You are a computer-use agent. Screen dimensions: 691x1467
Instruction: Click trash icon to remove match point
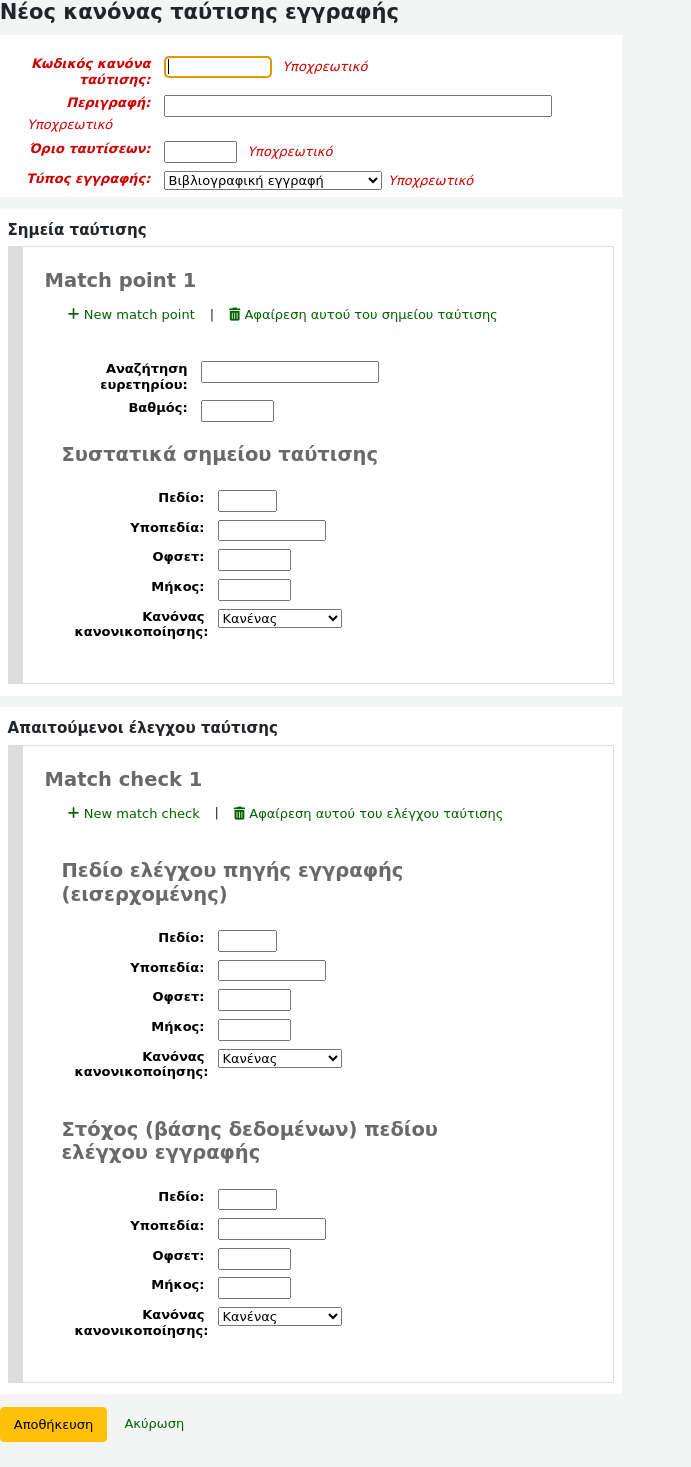(235, 314)
